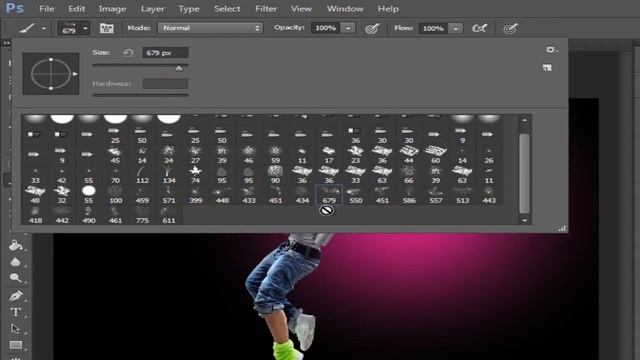Viewport: 640px width, 360px height.
Task: Choose the 433 brush preset
Action: click(x=249, y=195)
